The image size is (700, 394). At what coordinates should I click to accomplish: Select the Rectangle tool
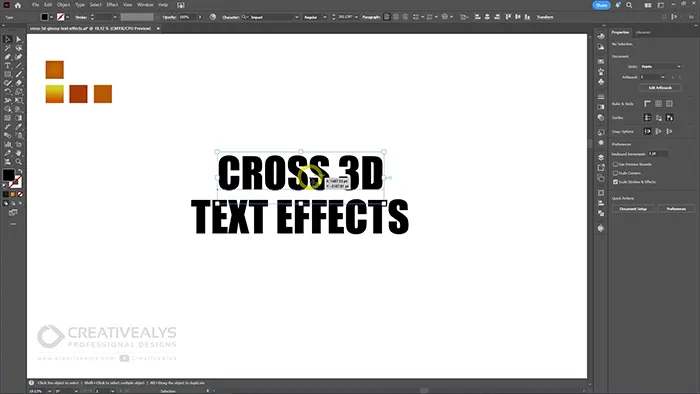pyautogui.click(x=8, y=74)
